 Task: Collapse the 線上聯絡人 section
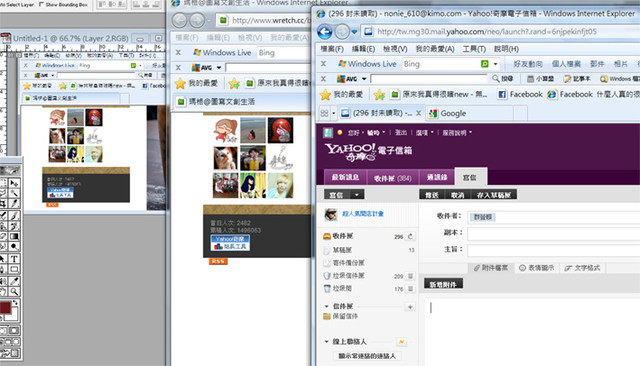(327, 342)
